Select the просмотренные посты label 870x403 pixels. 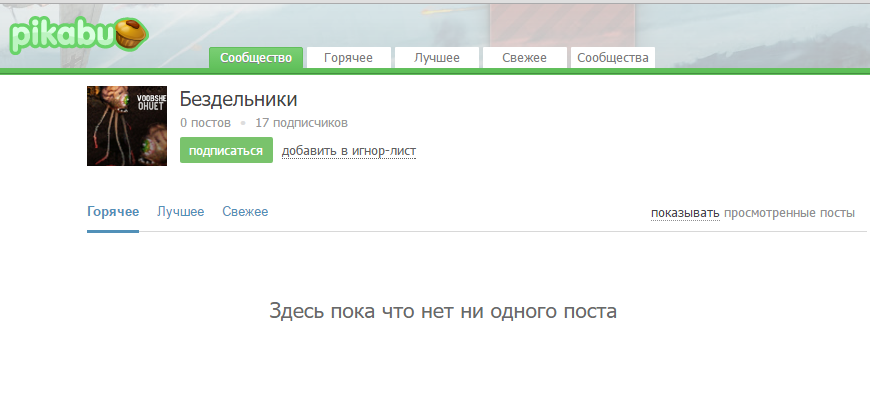click(790, 213)
